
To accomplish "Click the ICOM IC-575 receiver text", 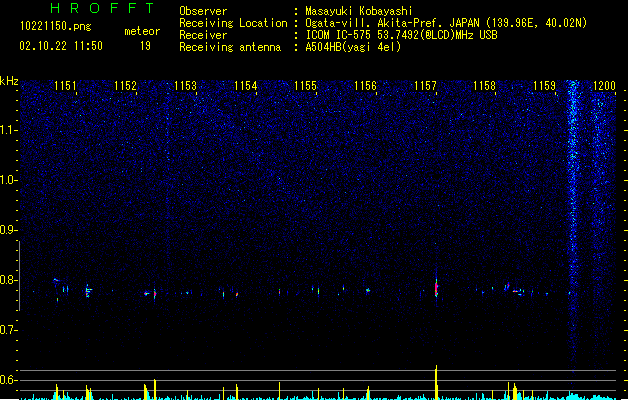I will 401,35.
